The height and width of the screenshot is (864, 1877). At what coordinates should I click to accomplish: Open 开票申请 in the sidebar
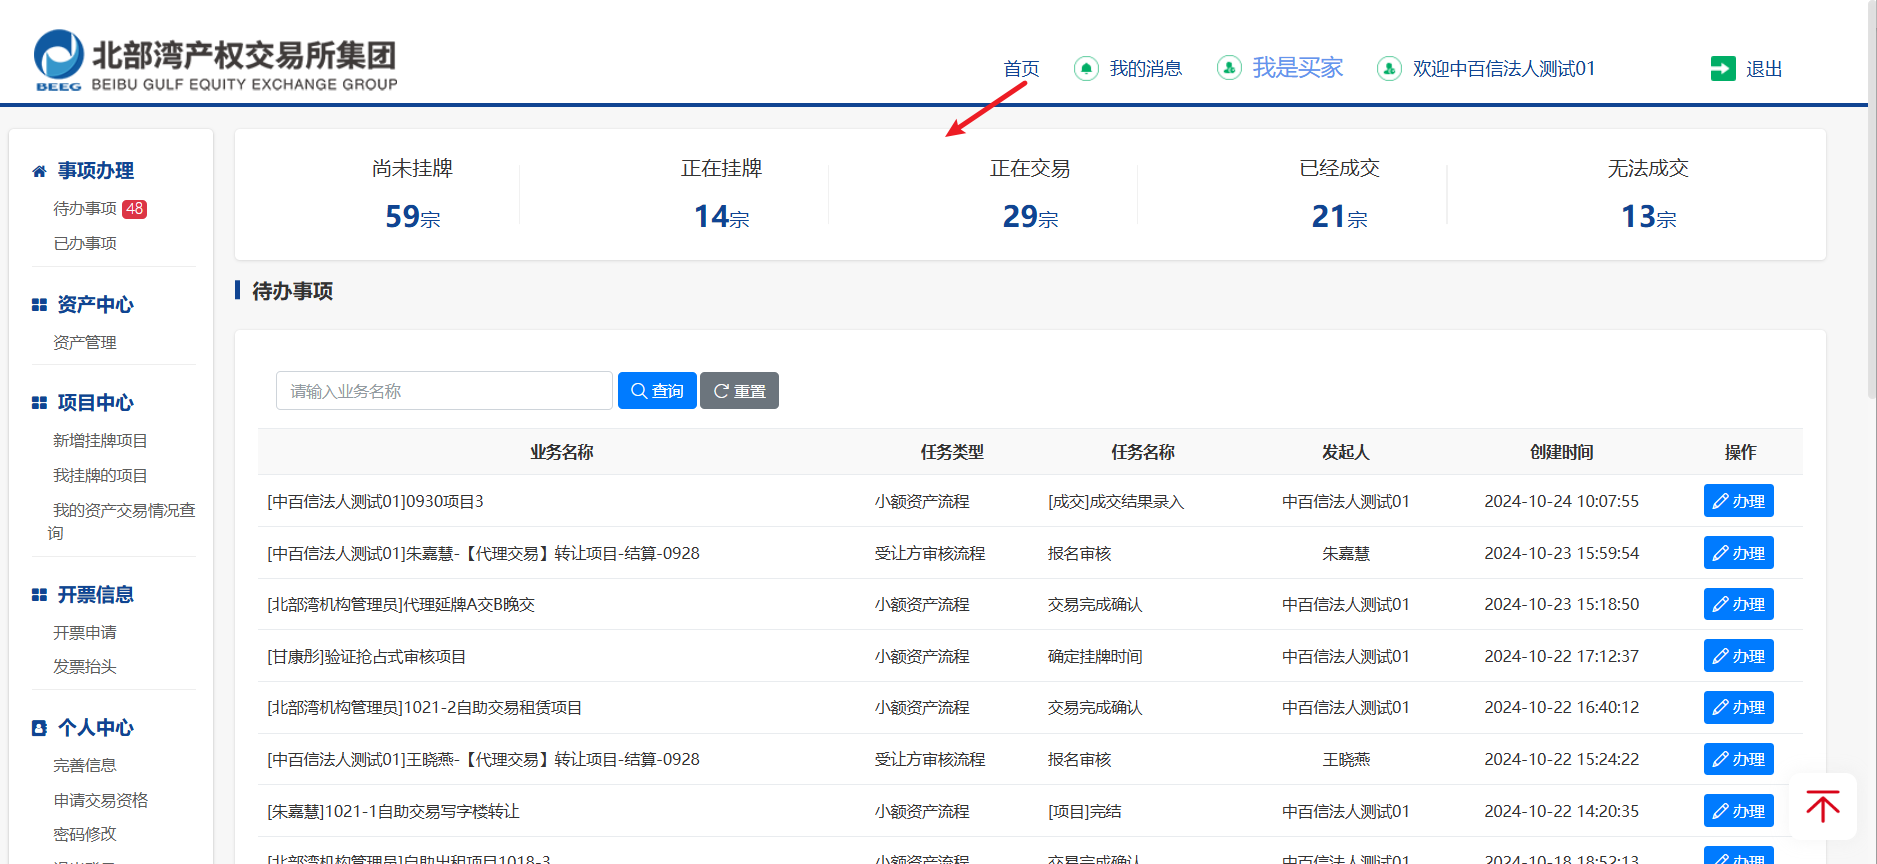(85, 632)
